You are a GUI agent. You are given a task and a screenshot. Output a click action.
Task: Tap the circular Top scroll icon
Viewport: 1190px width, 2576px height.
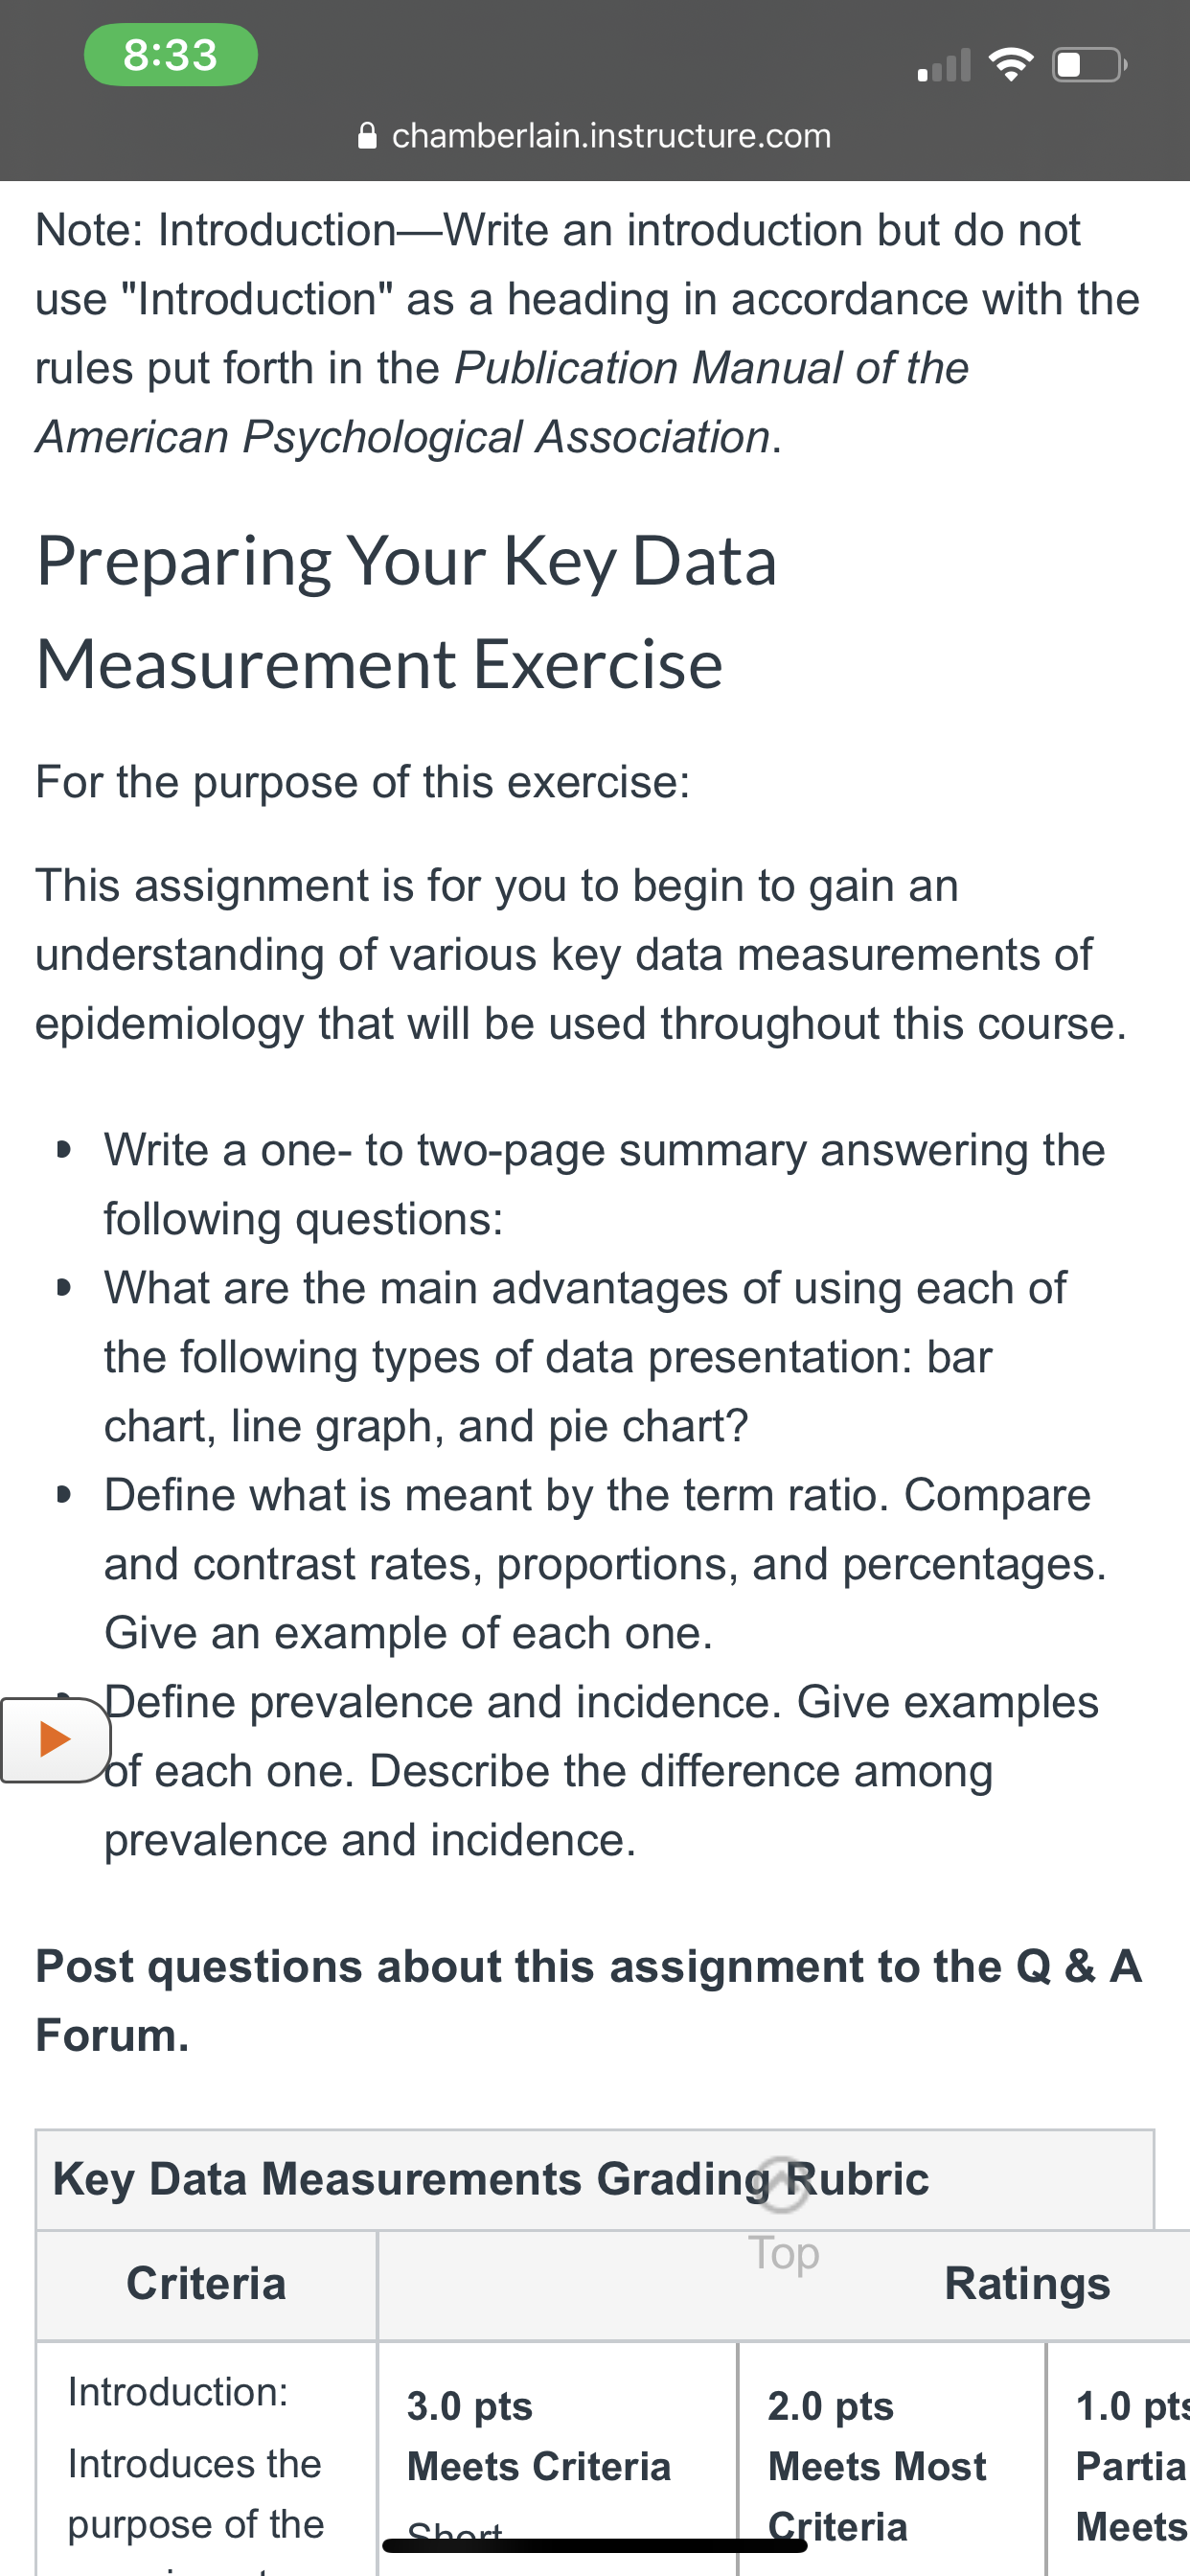coord(783,2185)
